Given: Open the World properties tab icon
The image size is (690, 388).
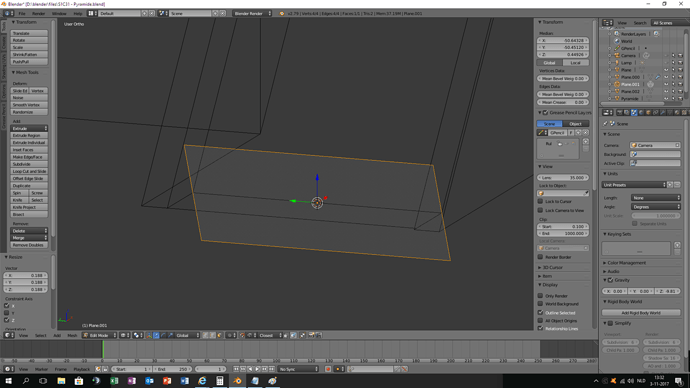Looking at the screenshot, I should coord(641,113).
